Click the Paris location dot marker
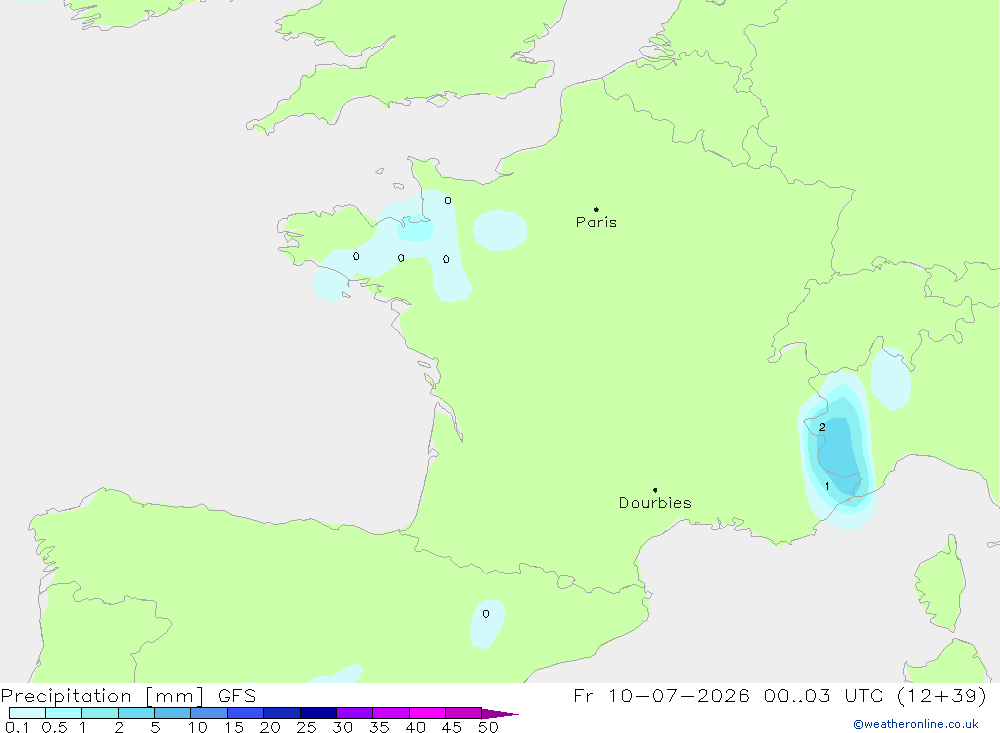The height and width of the screenshot is (733, 1000). (x=596, y=209)
